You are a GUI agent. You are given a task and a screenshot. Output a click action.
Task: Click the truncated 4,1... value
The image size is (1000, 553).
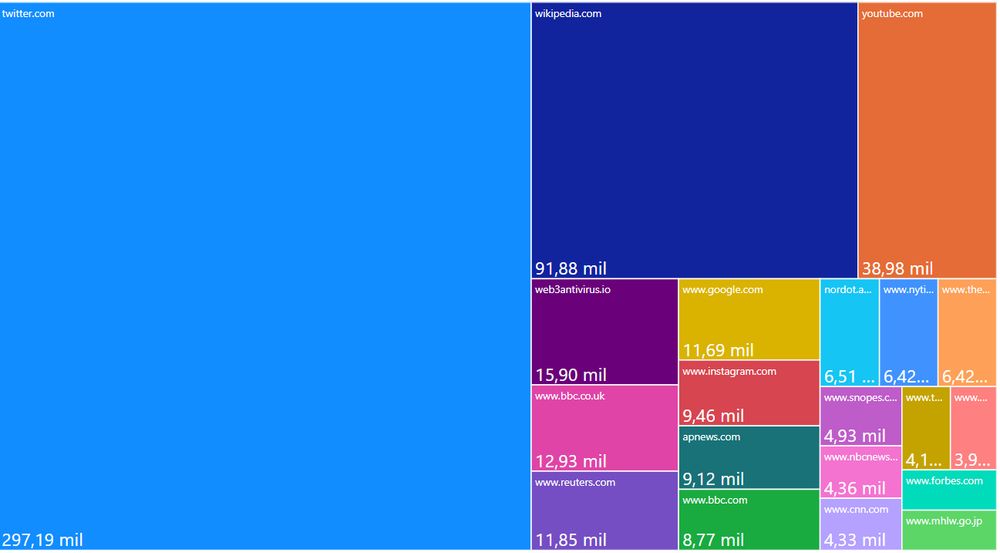(x=924, y=460)
